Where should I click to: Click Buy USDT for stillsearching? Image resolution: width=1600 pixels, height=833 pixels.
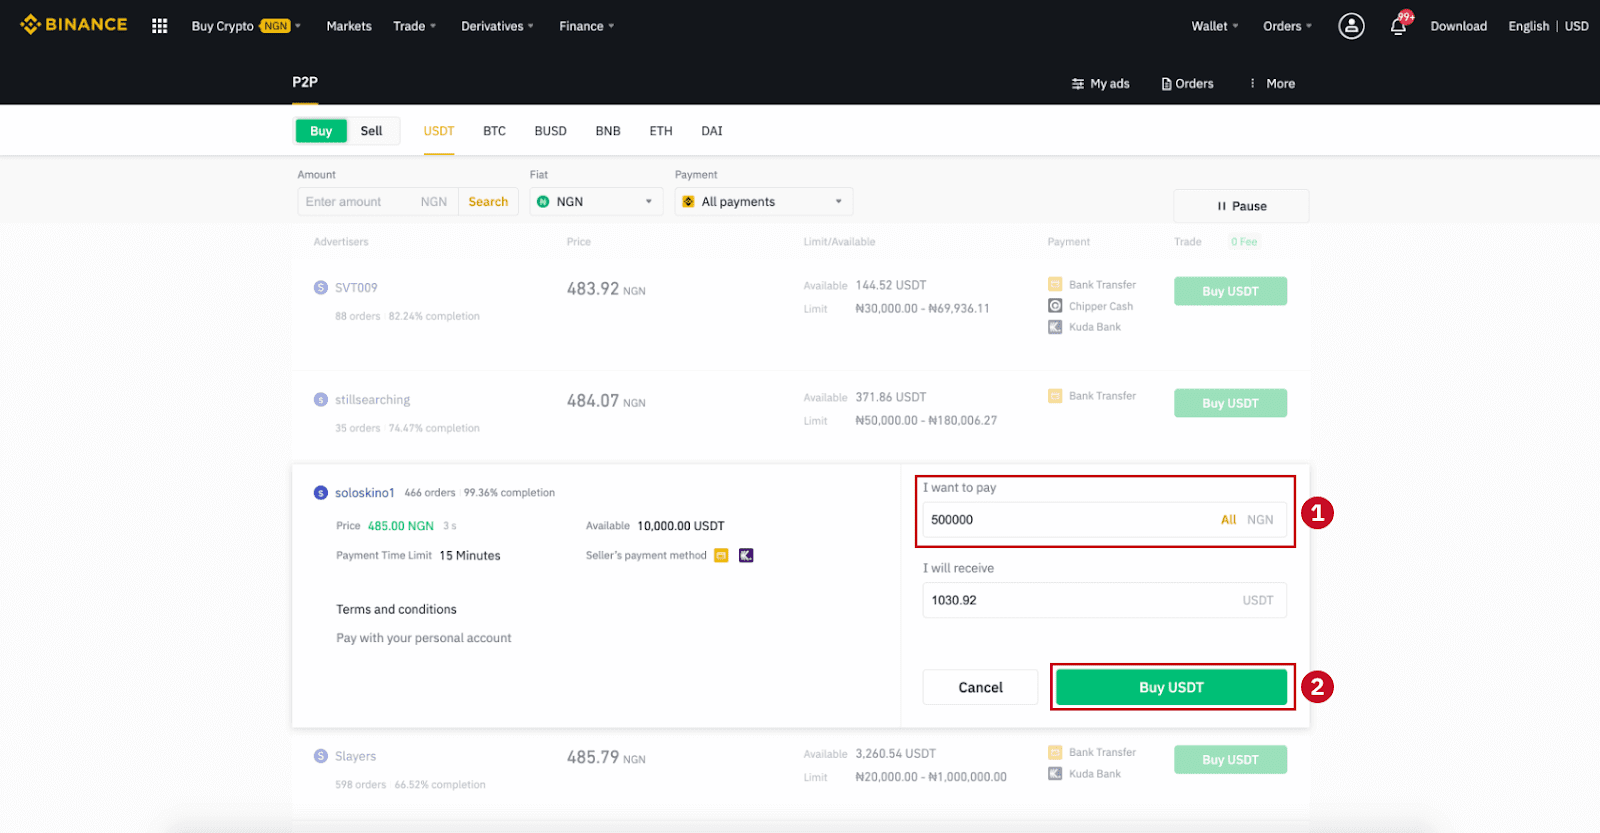click(1230, 403)
